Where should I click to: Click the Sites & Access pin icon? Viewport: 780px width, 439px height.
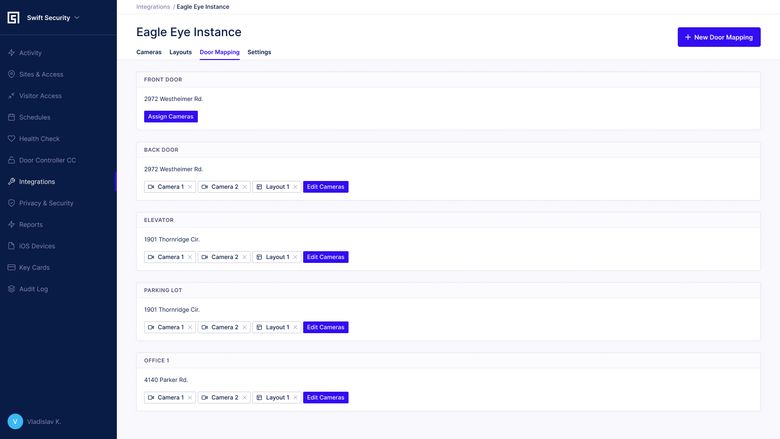(11, 74)
